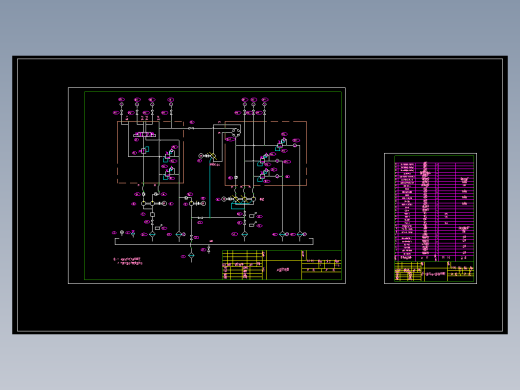Click the yellow title block under the parts list
520x390 pixels.
click(434, 271)
